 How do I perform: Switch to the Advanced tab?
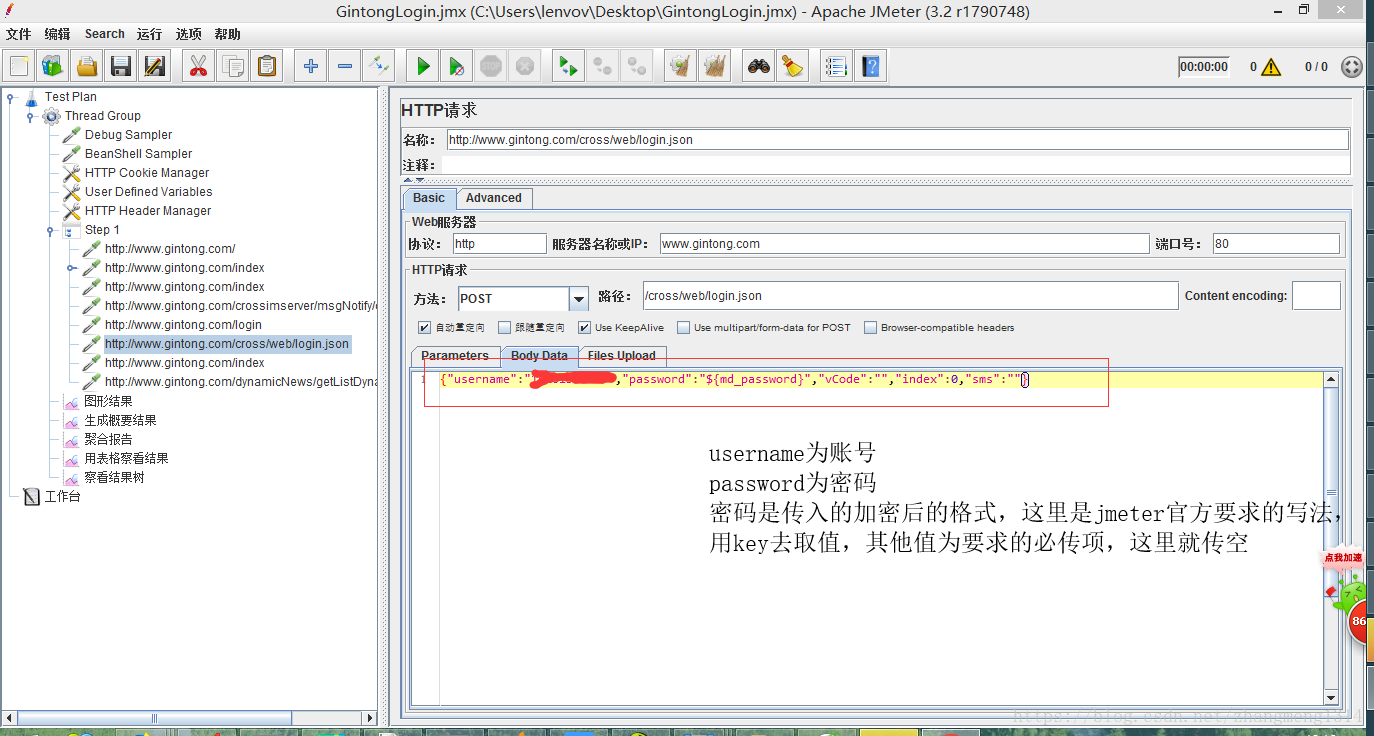click(x=494, y=198)
